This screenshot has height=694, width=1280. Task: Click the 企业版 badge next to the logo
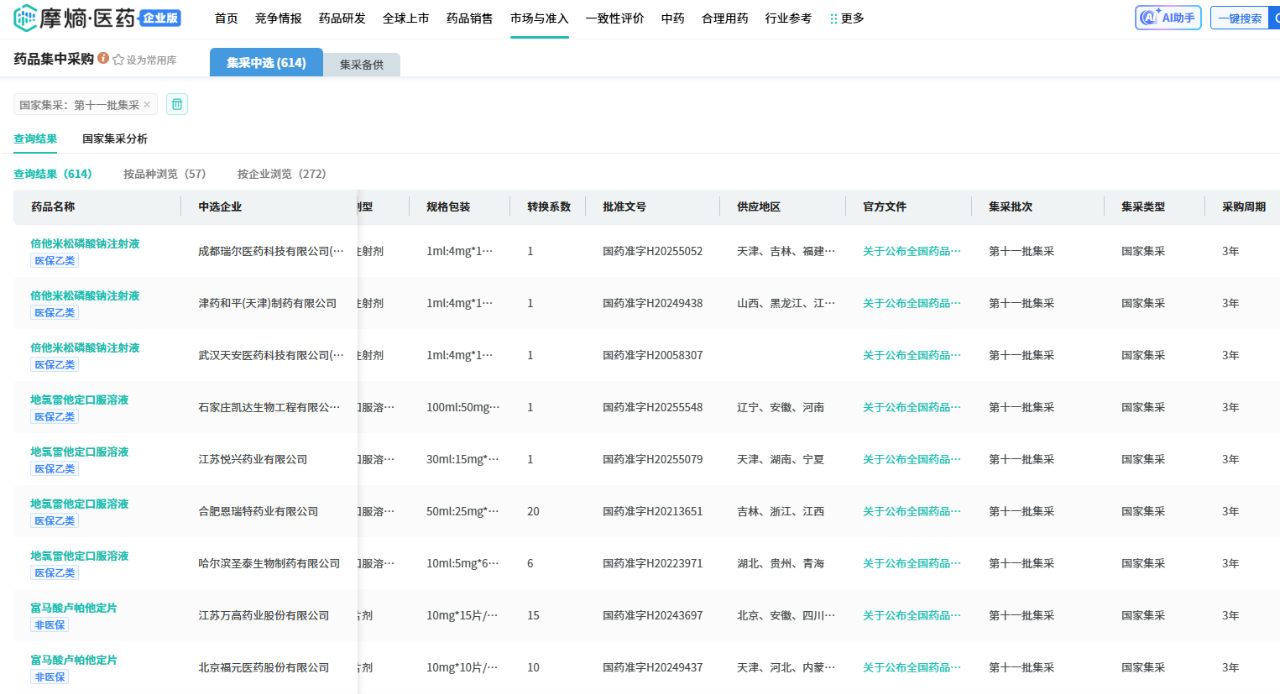pyautogui.click(x=160, y=18)
